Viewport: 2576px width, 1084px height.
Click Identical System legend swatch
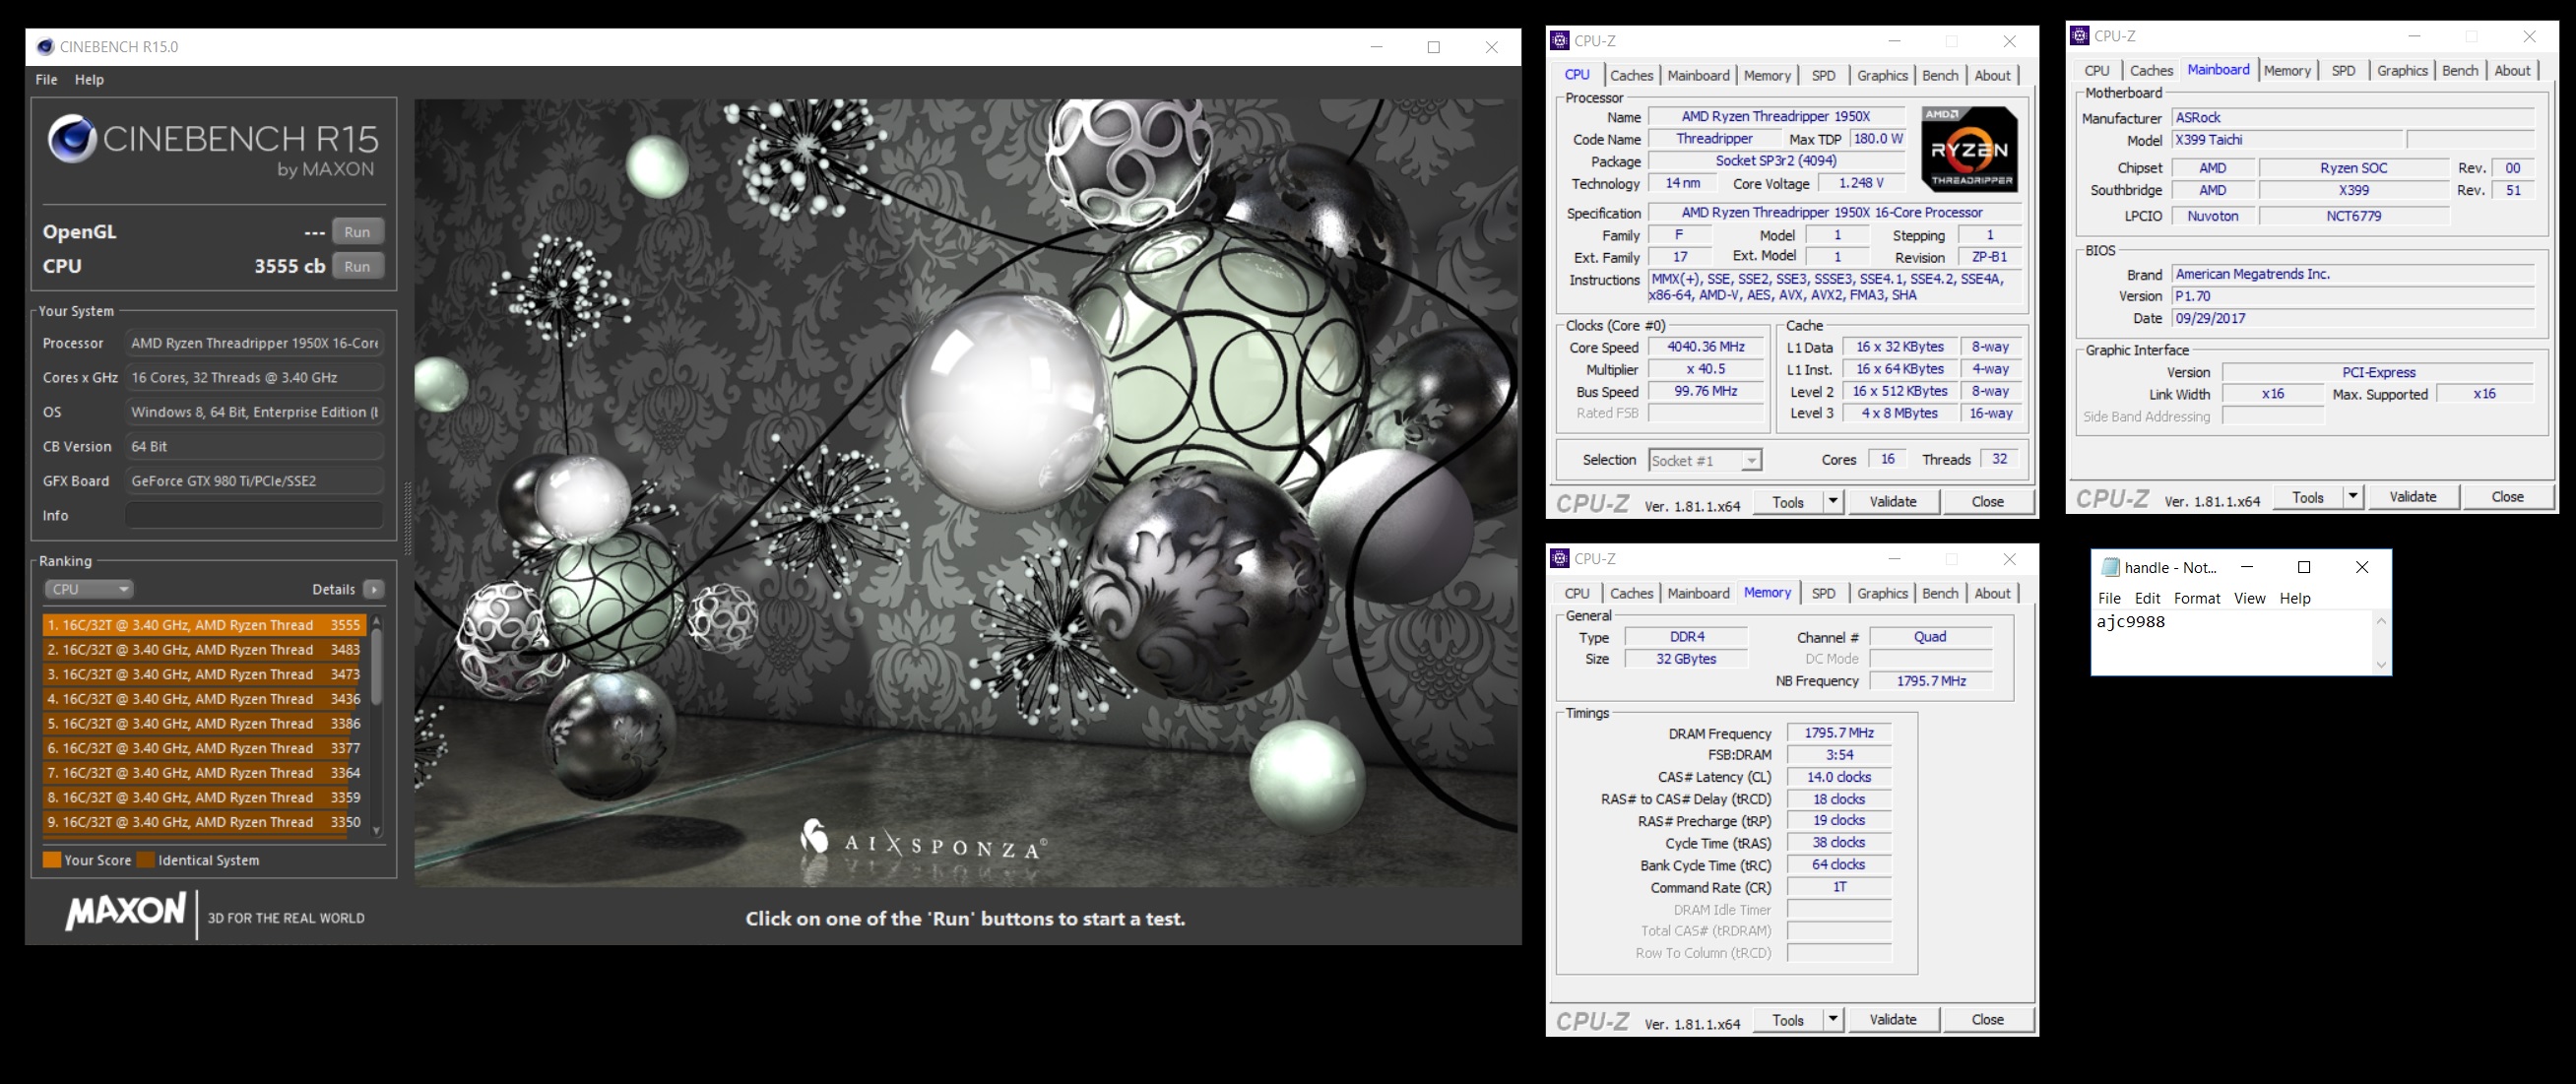click(x=146, y=860)
